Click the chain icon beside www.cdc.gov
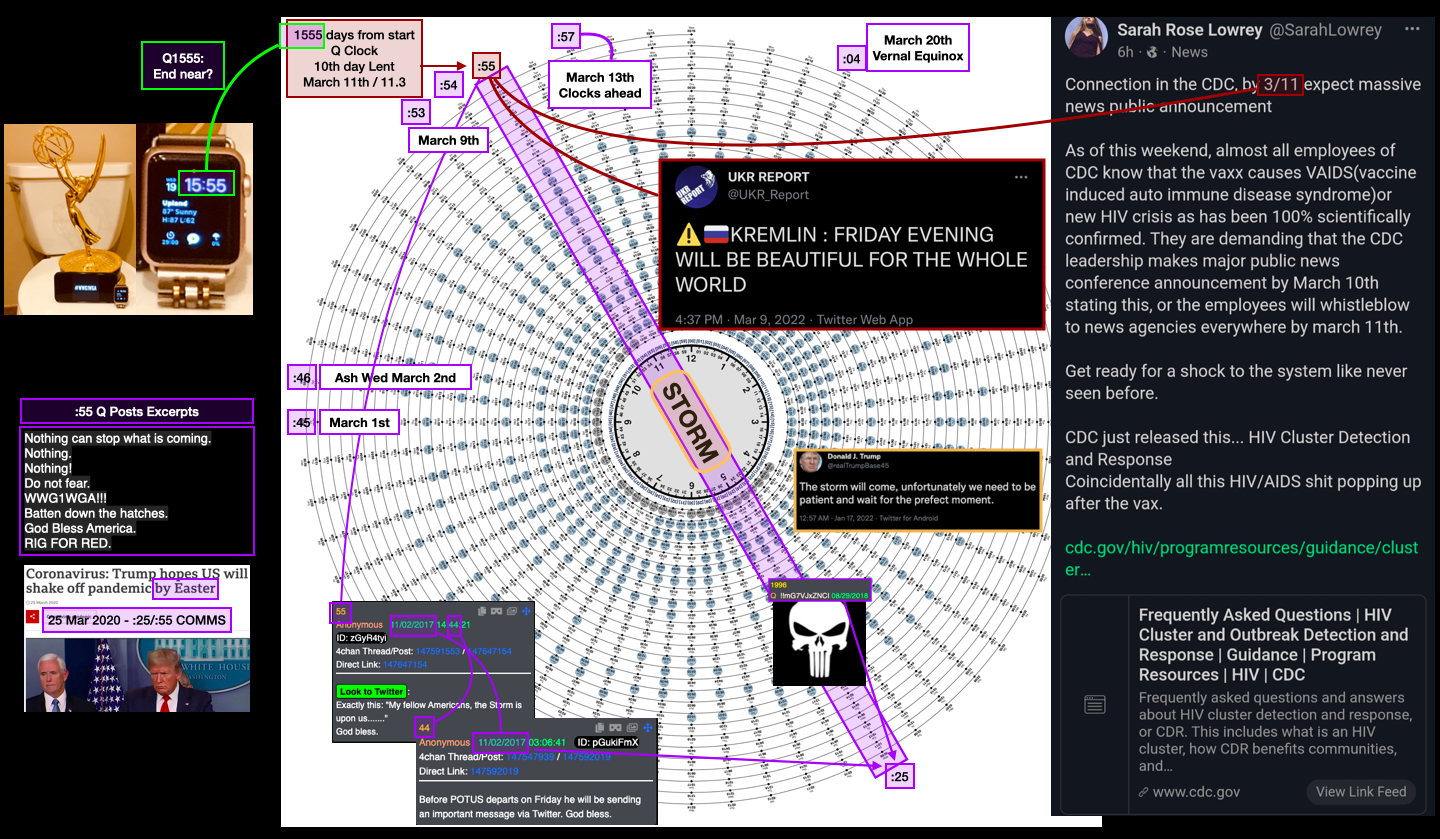Screen dimensions: 1440x839 pyautogui.click(x=1143, y=792)
